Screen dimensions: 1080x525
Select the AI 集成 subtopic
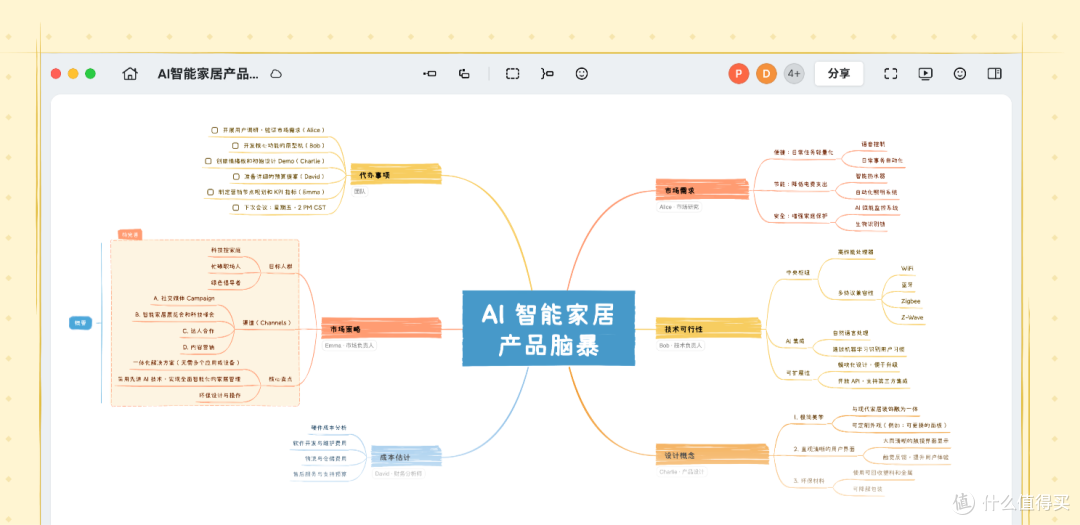(796, 342)
